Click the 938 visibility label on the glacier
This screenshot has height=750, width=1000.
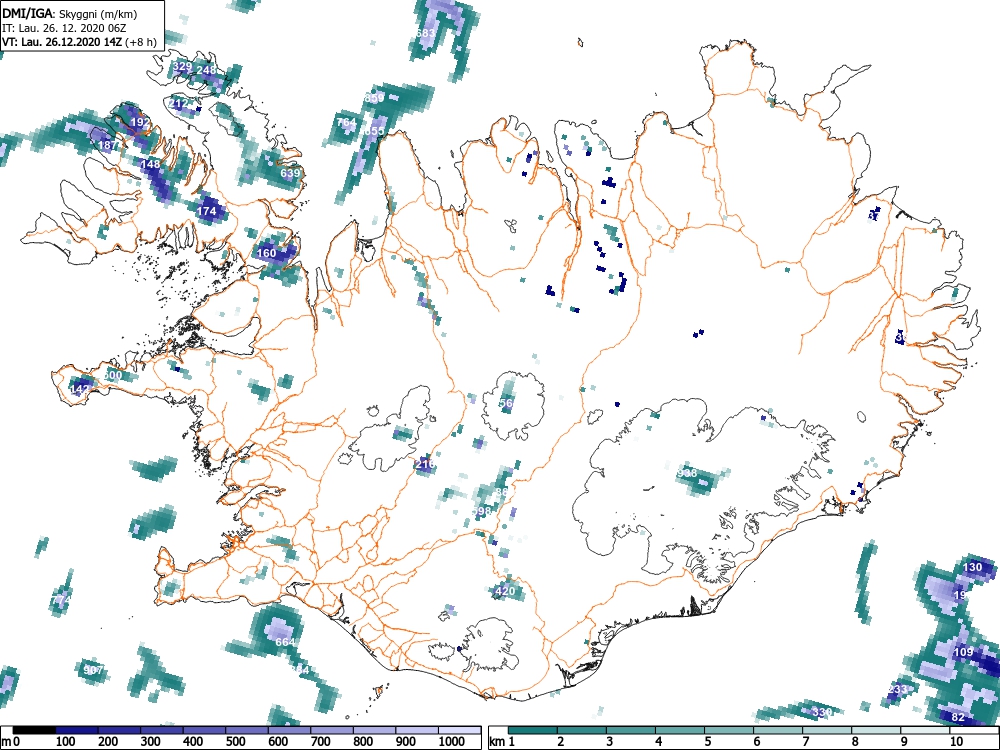(687, 473)
